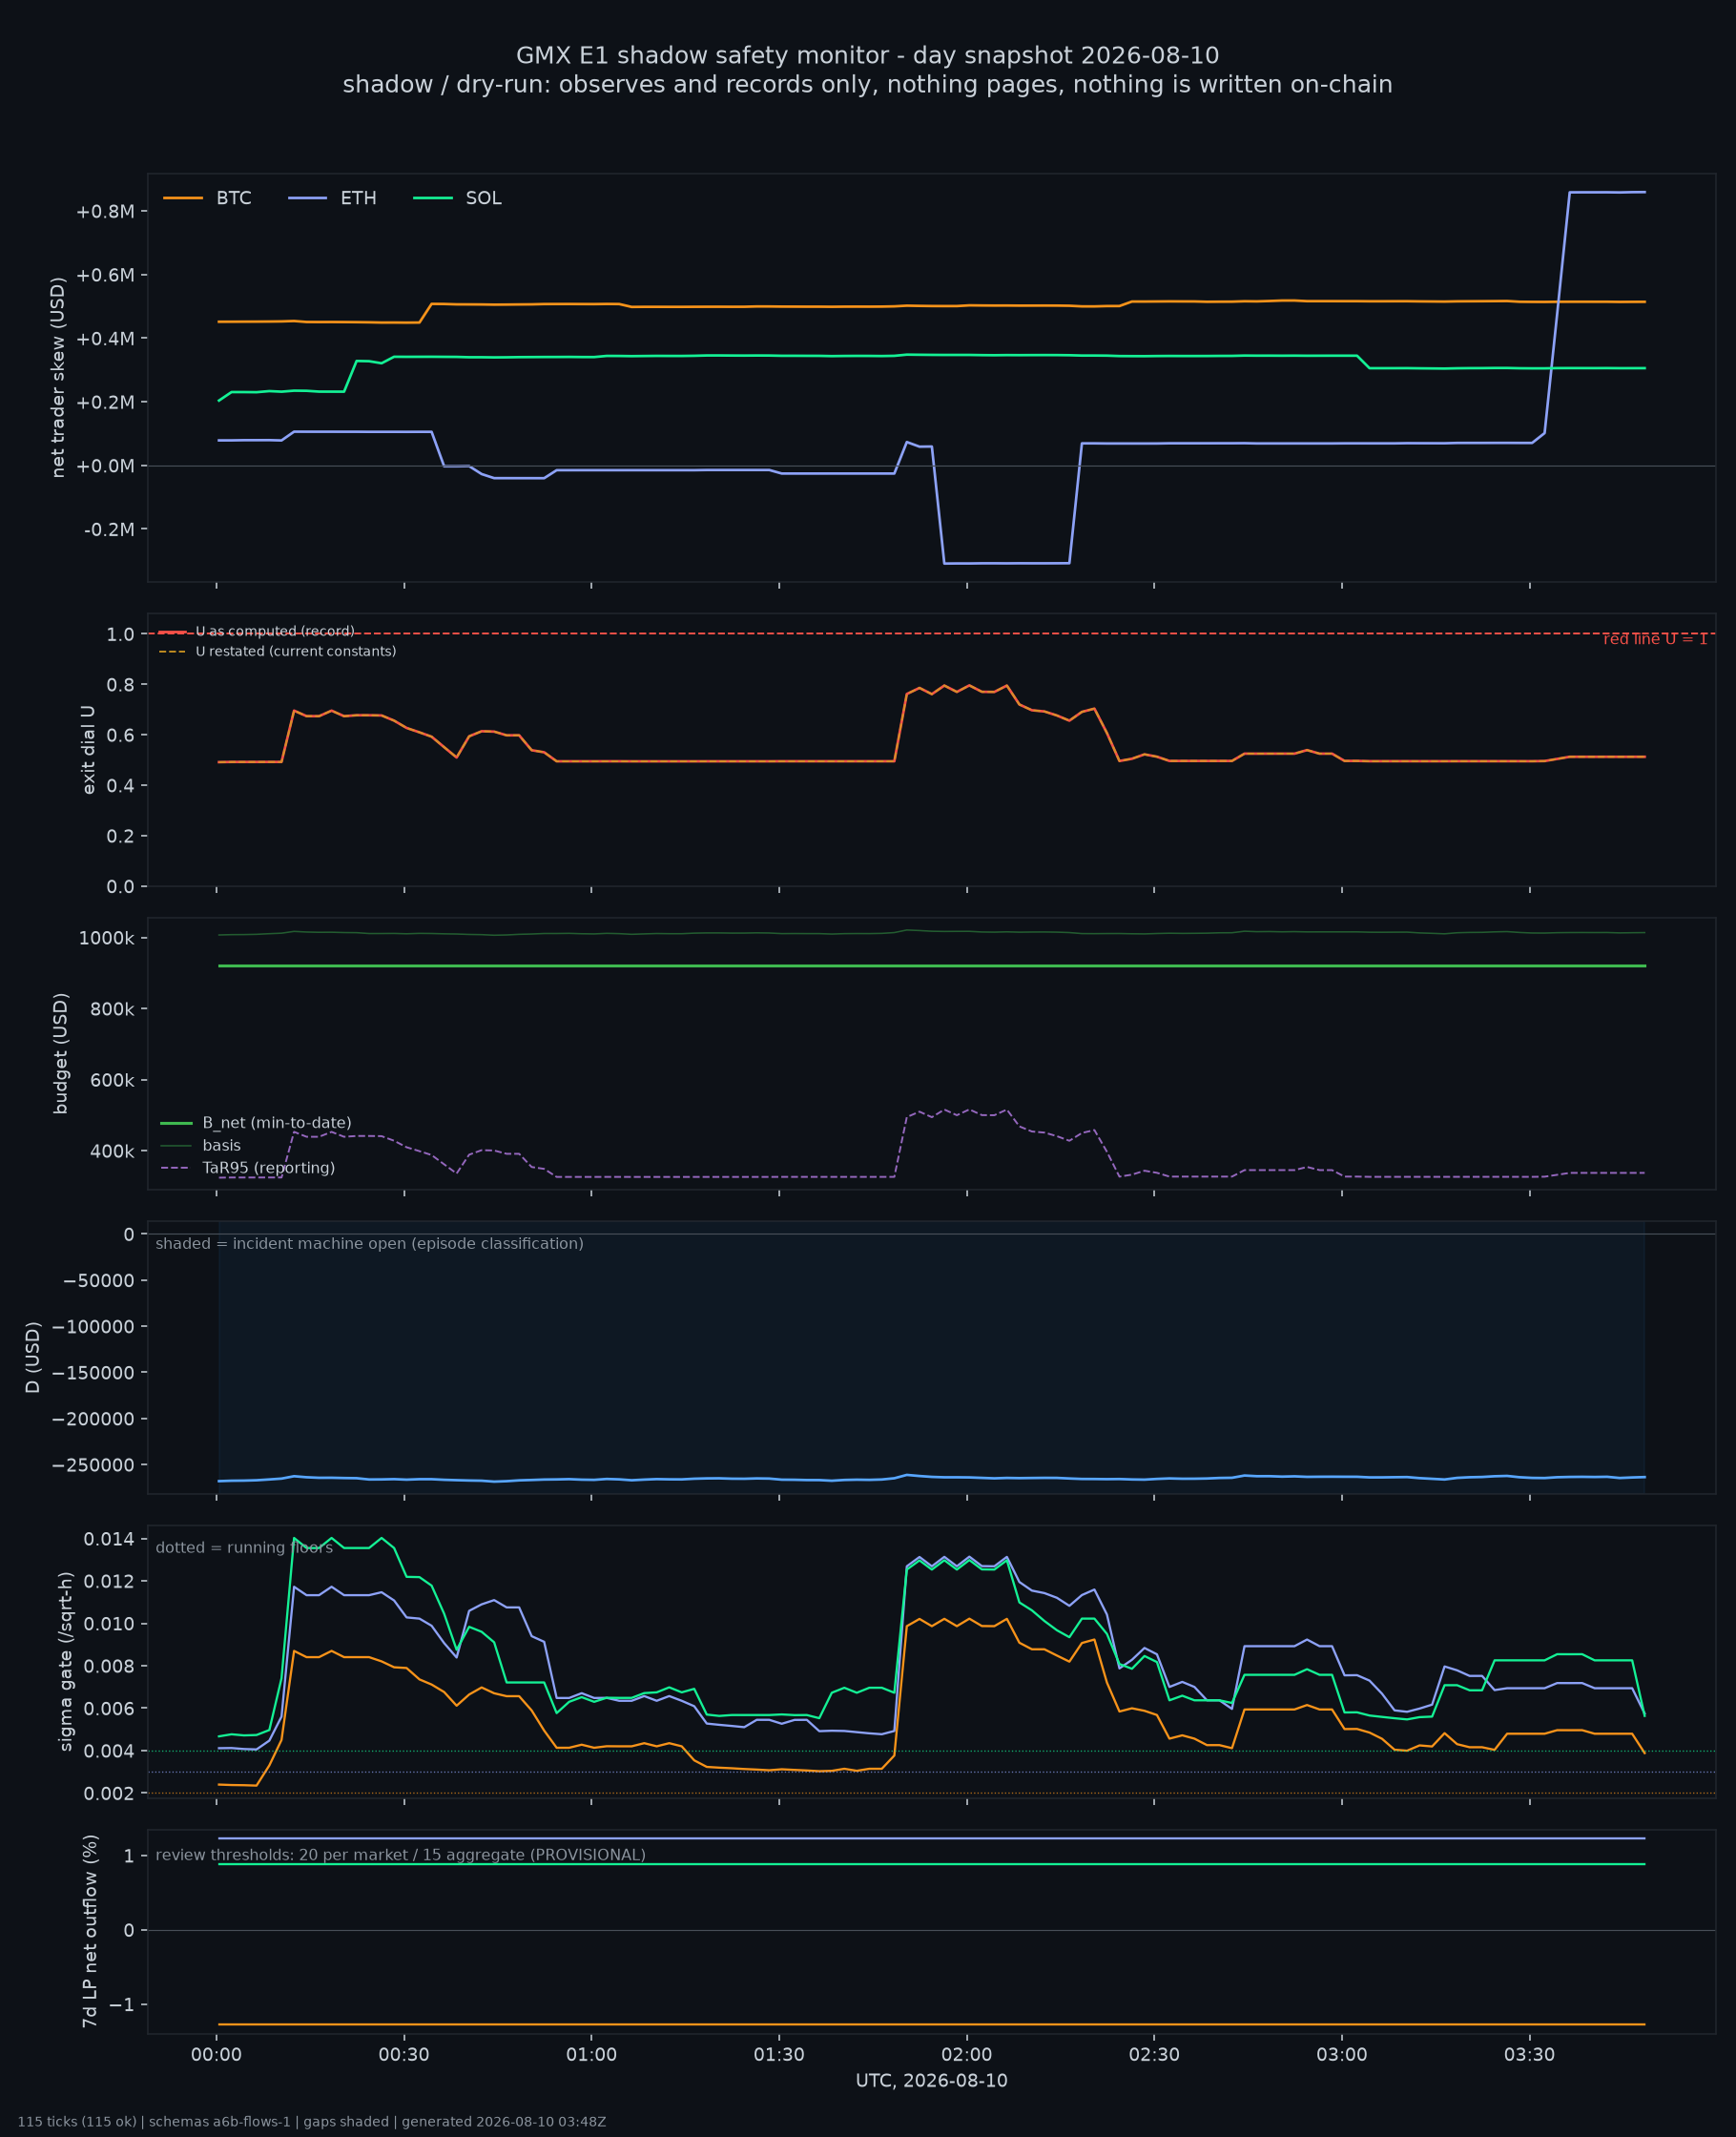Click the '+0.4M' y-axis tick
The width and height of the screenshot is (1736, 2137).
tap(105, 338)
